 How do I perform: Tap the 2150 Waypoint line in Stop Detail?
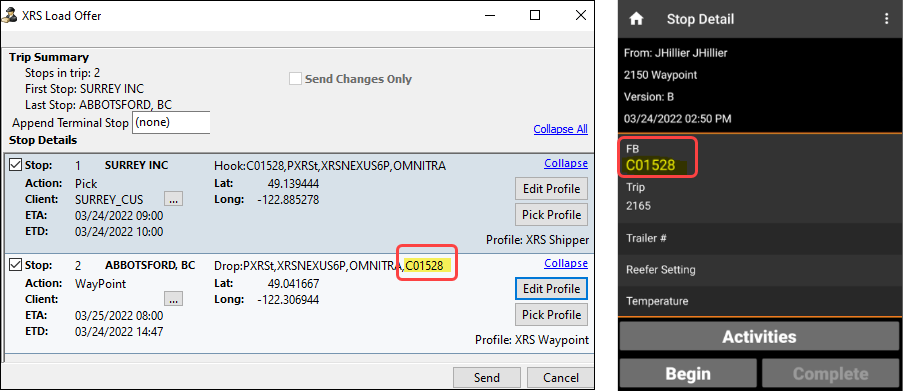click(661, 75)
